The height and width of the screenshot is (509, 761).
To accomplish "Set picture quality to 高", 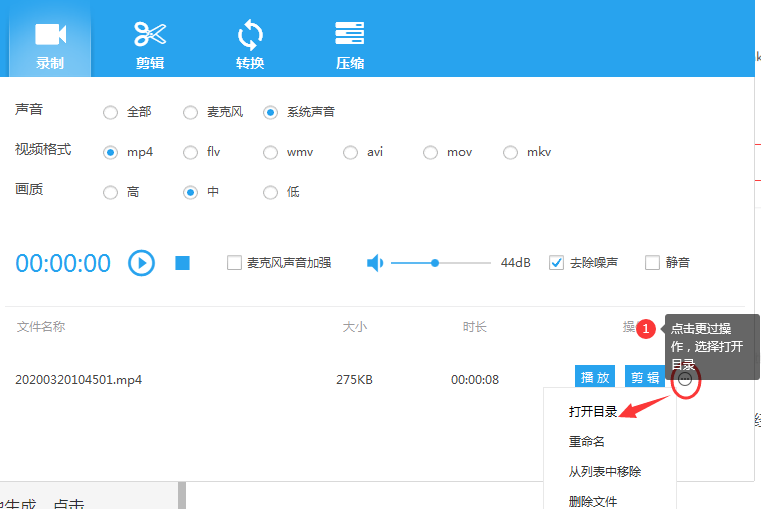I will click(110, 192).
